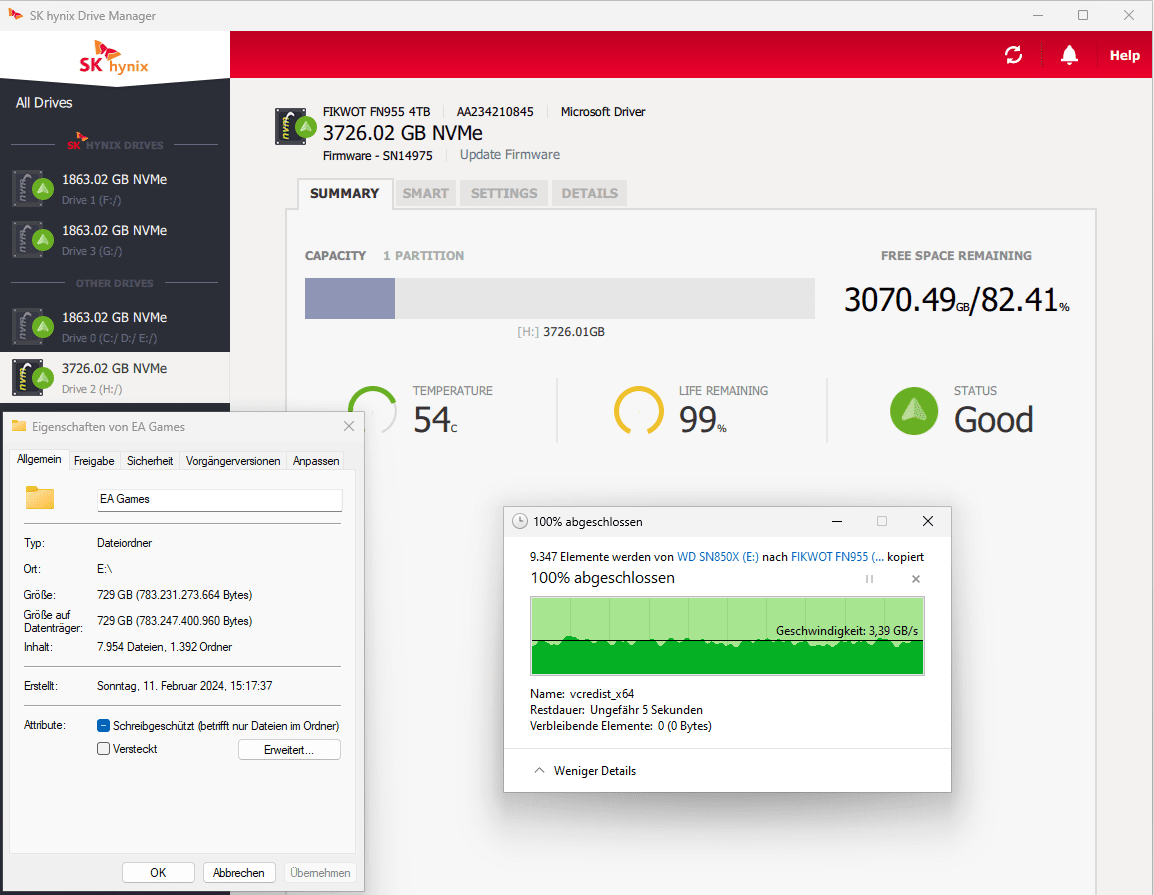Viewport: 1154px width, 895px height.
Task: Toggle the Versteckt checkbox
Action: pyautogui.click(x=104, y=749)
